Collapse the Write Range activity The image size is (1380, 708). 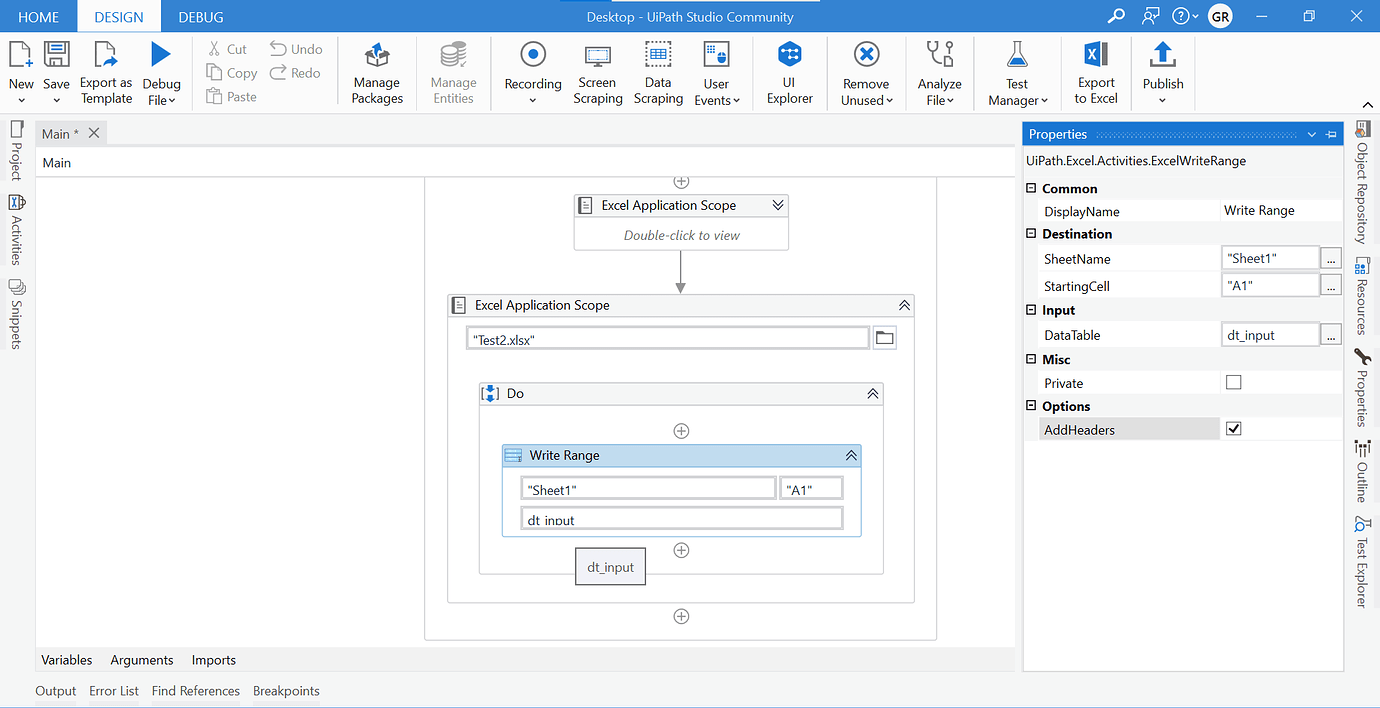point(851,455)
